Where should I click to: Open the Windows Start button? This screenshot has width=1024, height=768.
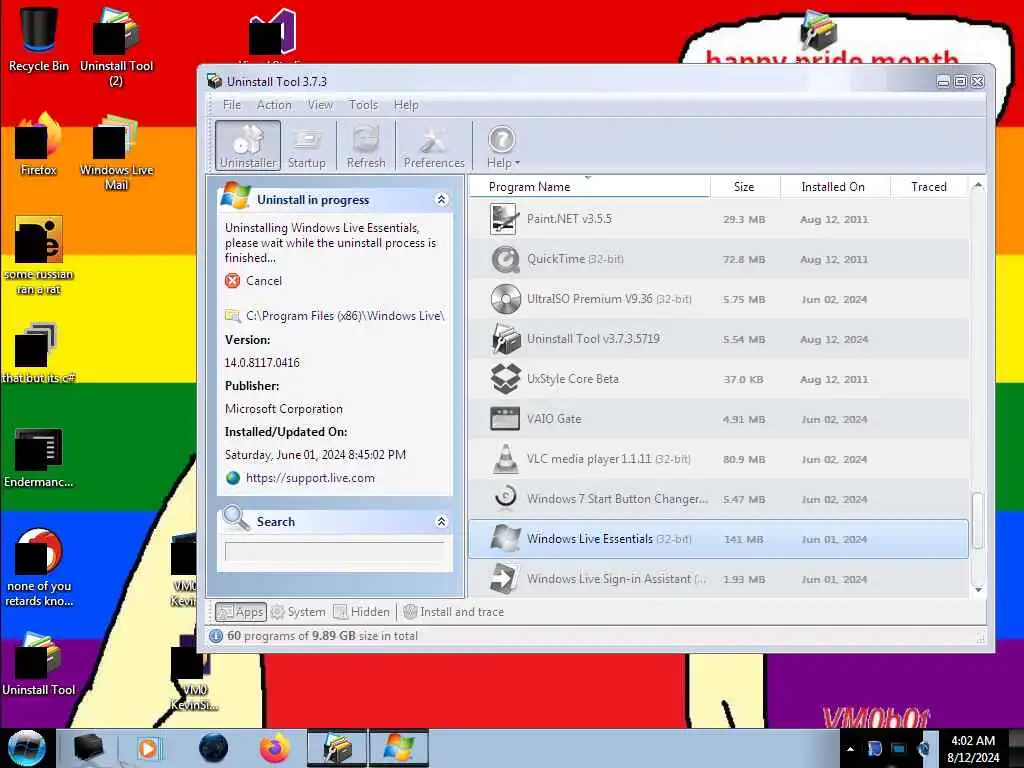click(26, 748)
